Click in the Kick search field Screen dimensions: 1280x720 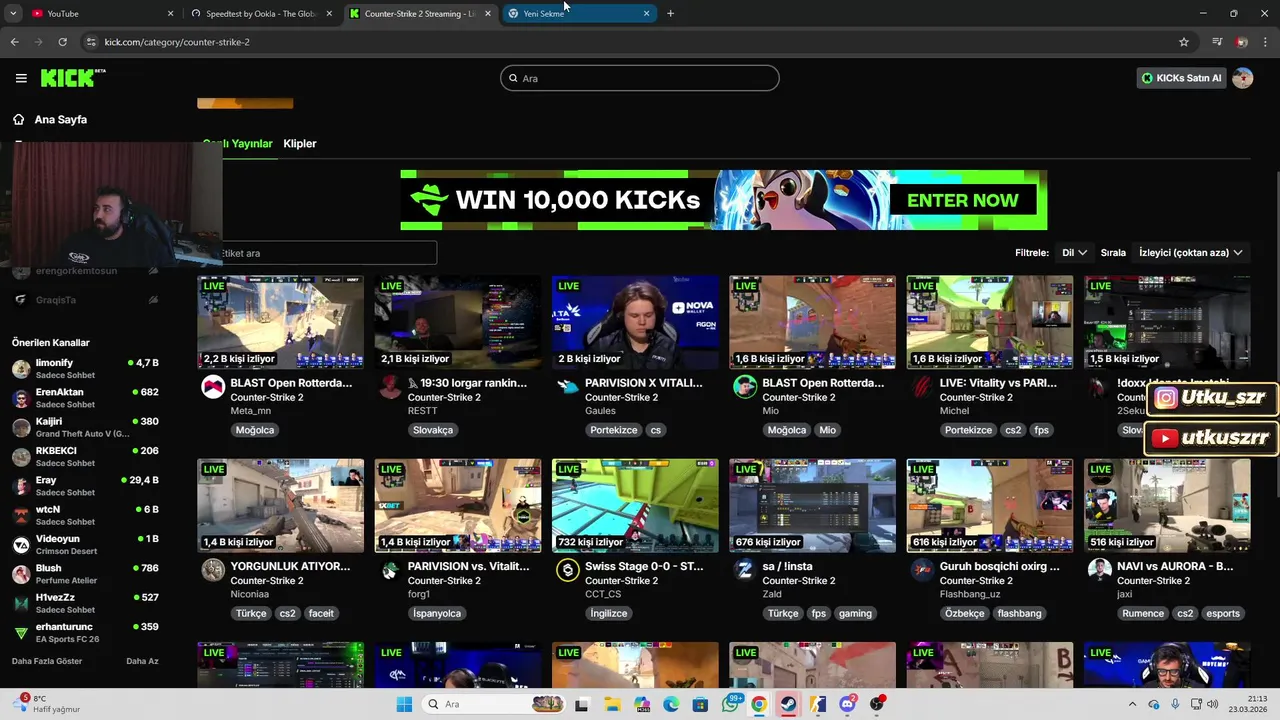click(x=640, y=78)
